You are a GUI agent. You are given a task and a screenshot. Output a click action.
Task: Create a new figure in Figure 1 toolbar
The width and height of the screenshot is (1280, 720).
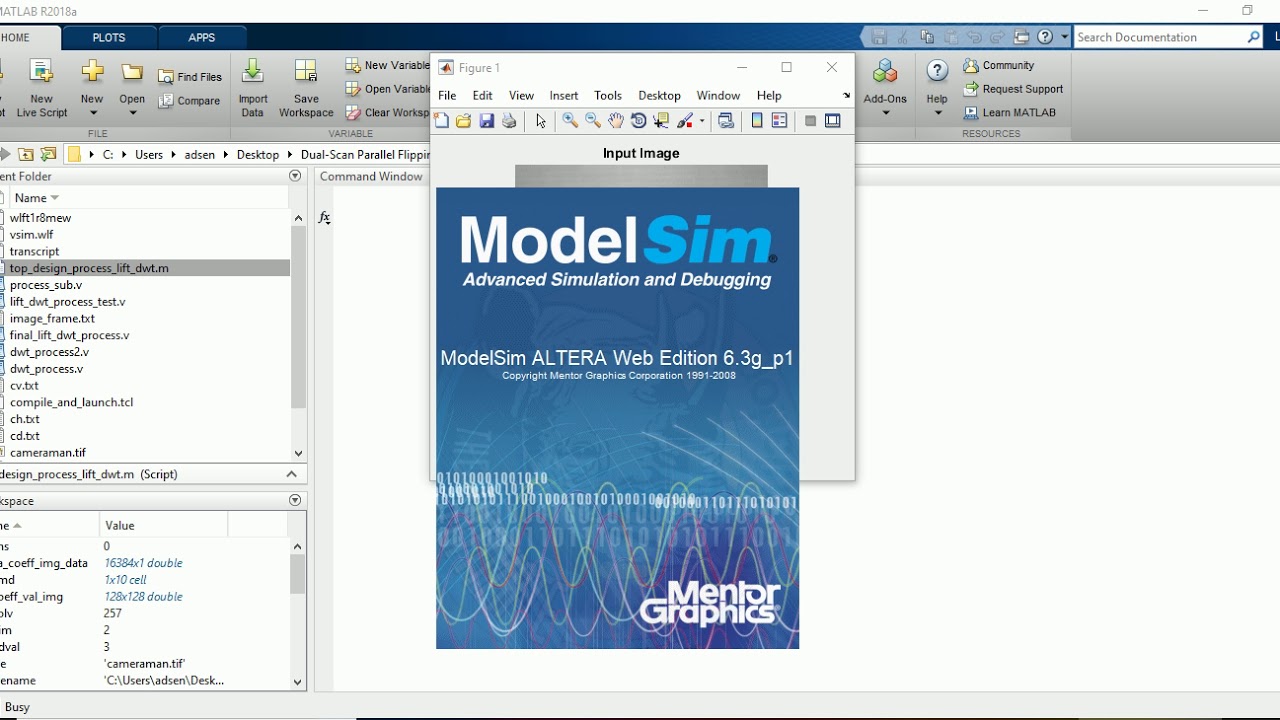[x=442, y=121]
